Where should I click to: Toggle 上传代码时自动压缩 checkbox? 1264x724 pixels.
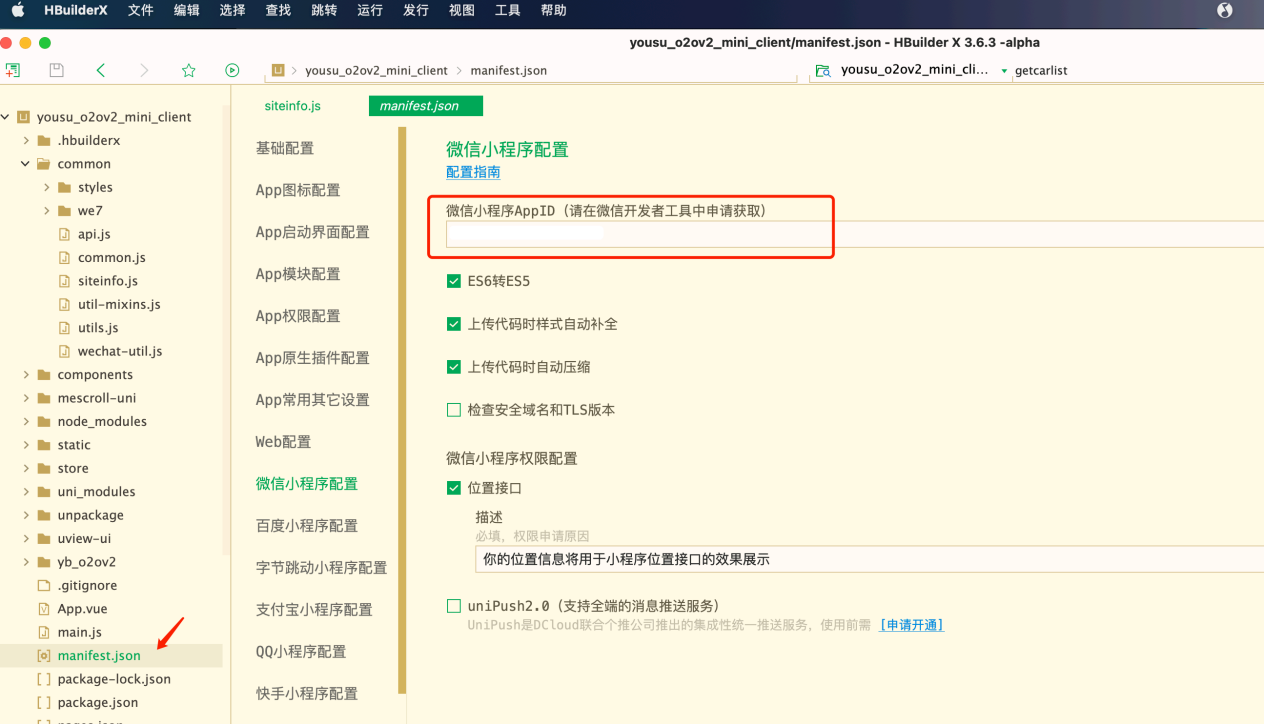point(454,367)
